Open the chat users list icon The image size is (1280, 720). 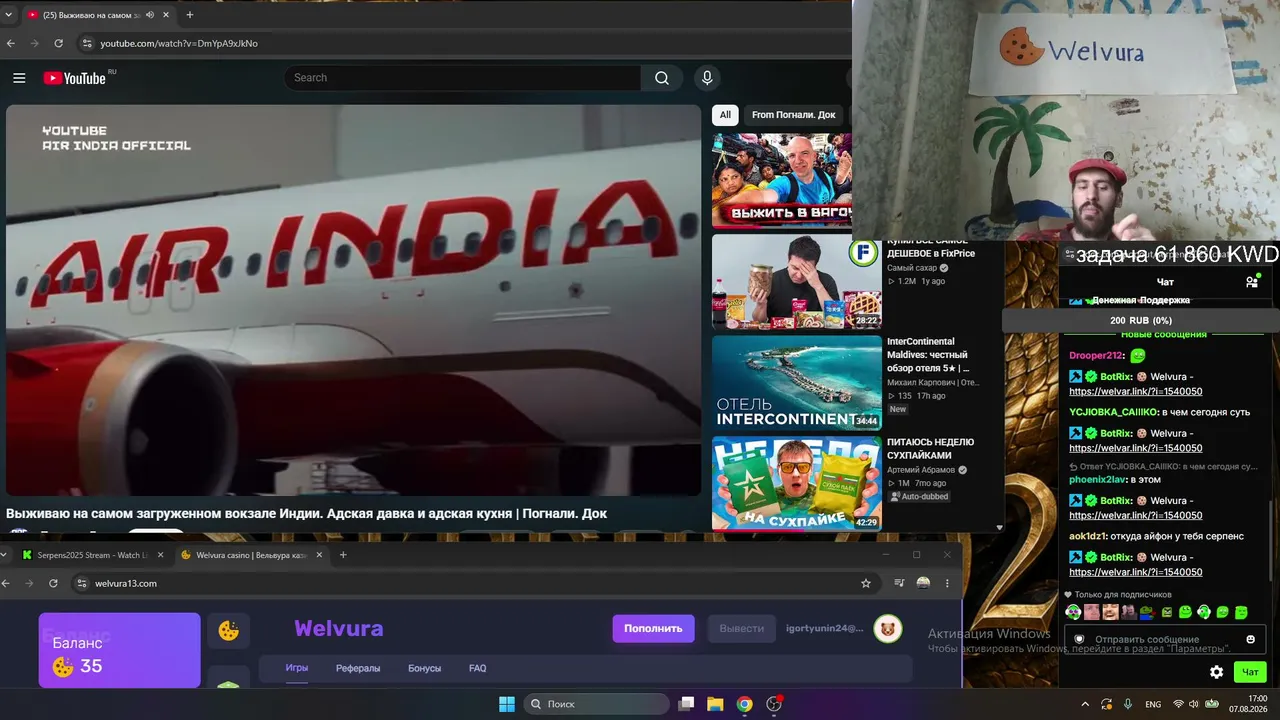(1251, 282)
